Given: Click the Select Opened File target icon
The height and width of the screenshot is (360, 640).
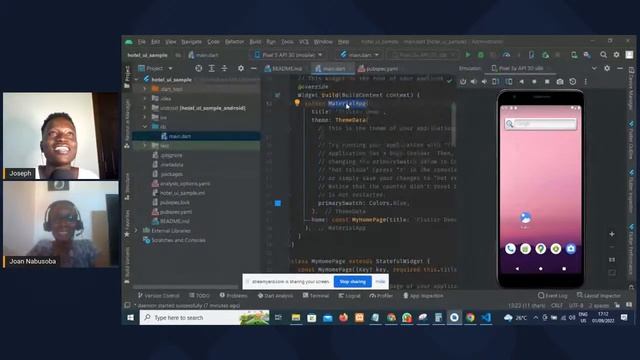Looking at the screenshot, I should (x=198, y=69).
